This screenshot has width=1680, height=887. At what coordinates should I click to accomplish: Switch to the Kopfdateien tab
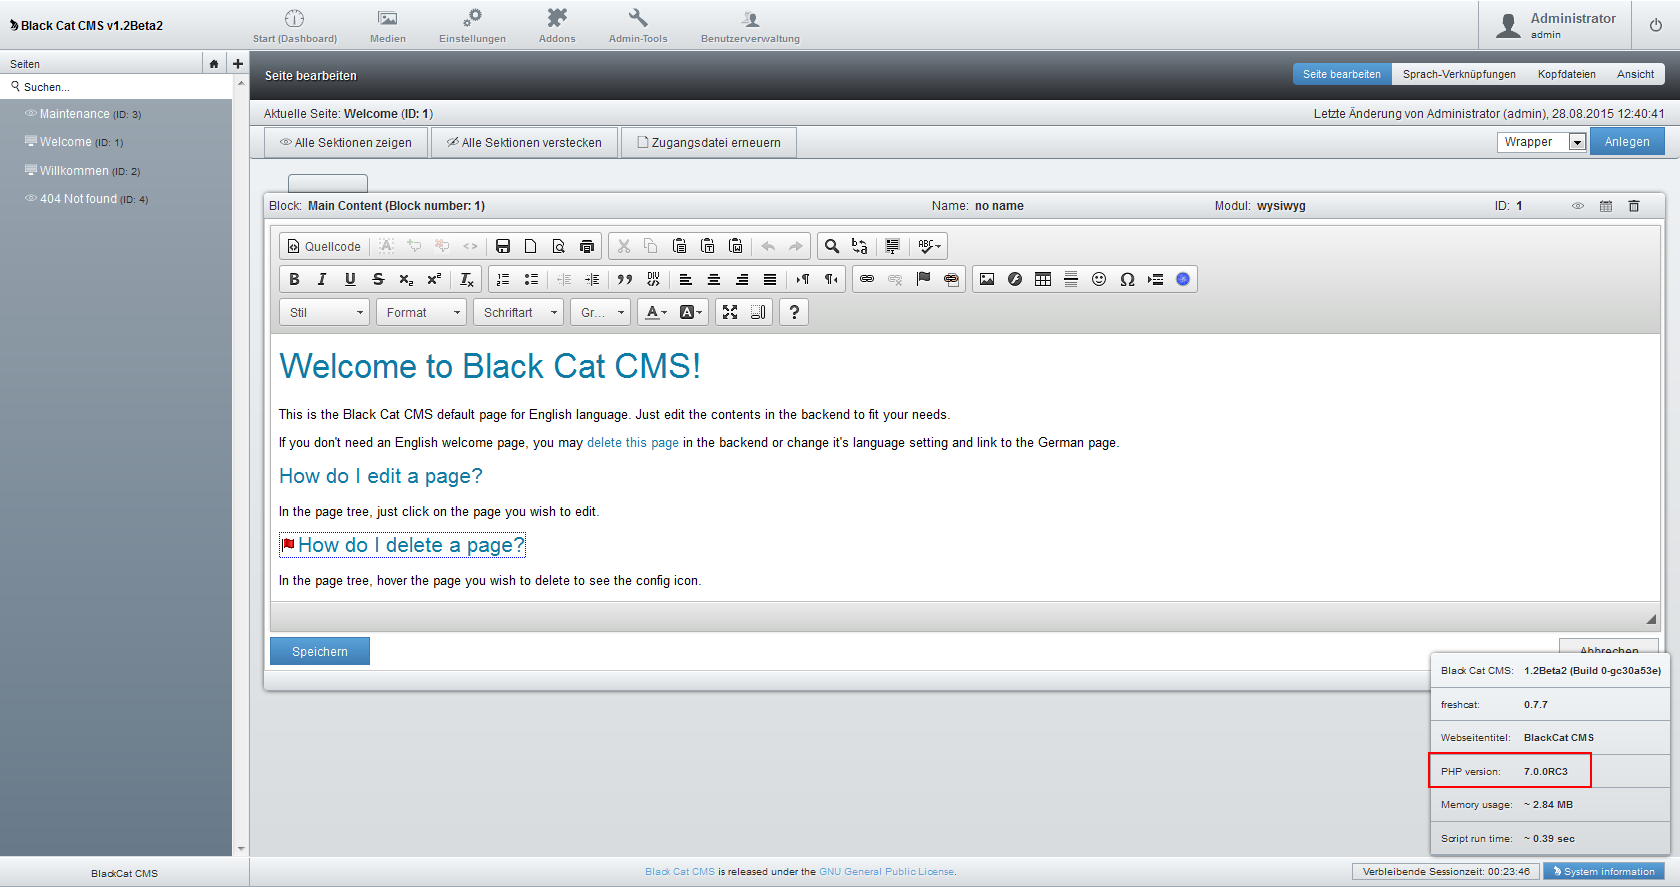tap(1567, 74)
